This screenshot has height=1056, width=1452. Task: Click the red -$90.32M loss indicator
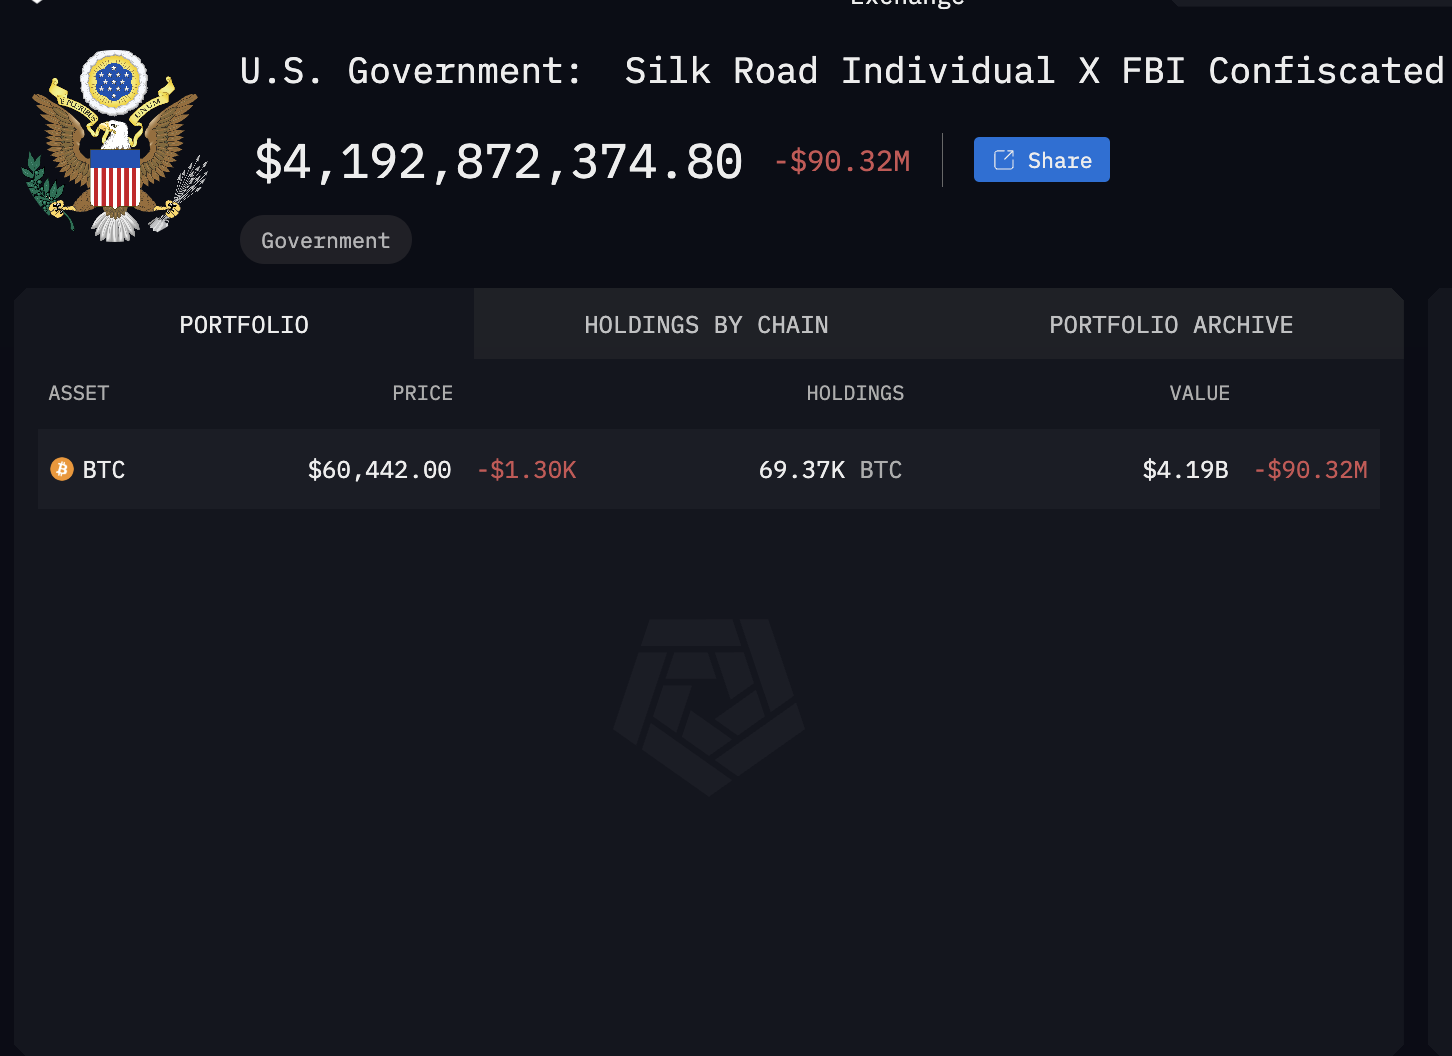(x=842, y=160)
